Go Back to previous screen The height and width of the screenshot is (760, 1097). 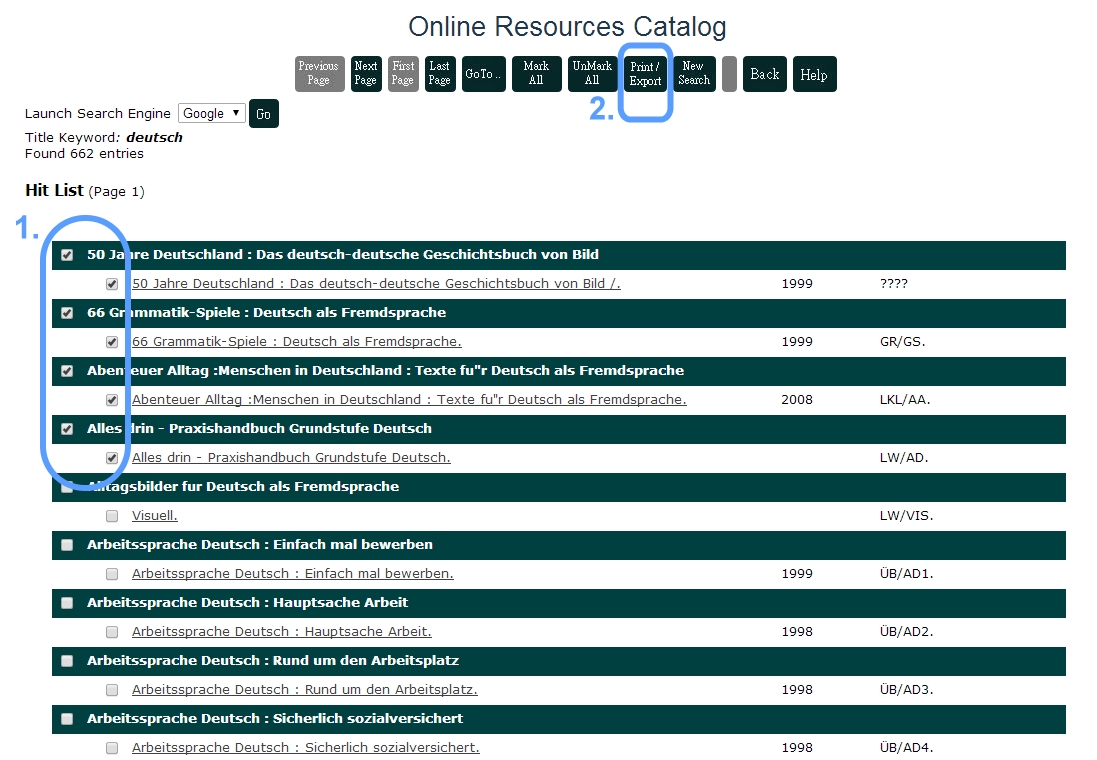765,74
